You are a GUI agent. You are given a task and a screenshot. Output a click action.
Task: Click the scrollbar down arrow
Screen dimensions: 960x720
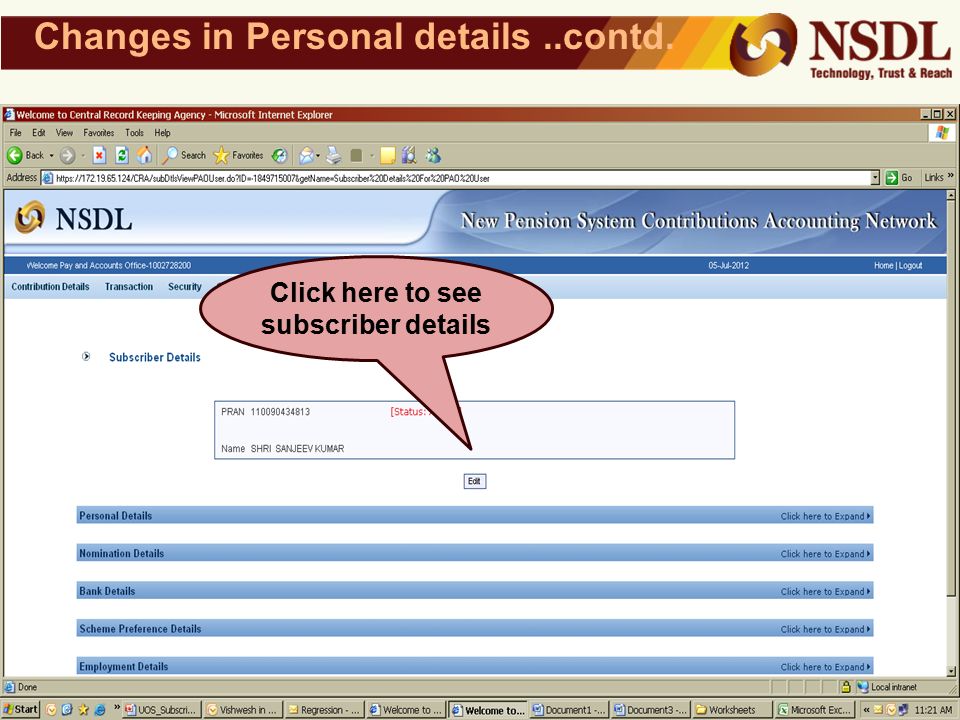click(951, 670)
